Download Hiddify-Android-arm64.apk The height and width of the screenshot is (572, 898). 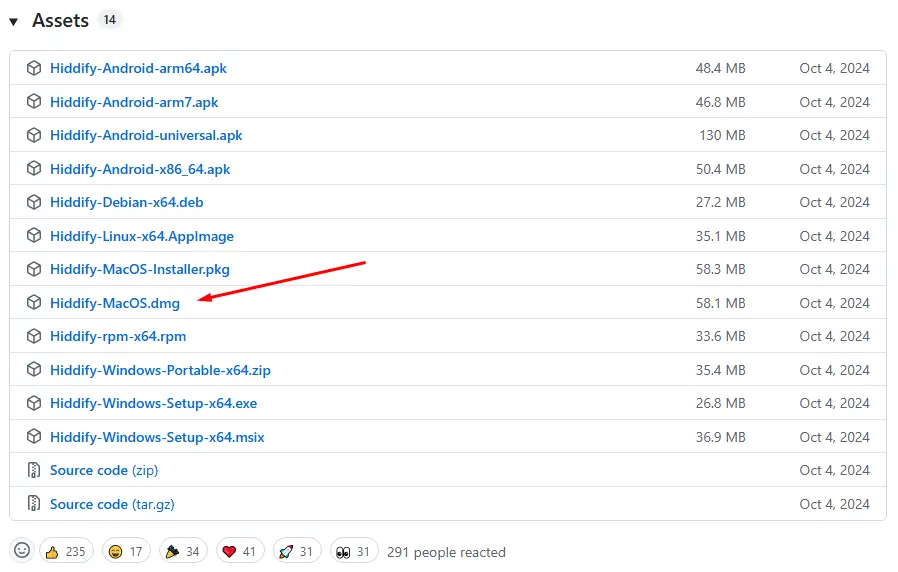pyautogui.click(x=138, y=68)
